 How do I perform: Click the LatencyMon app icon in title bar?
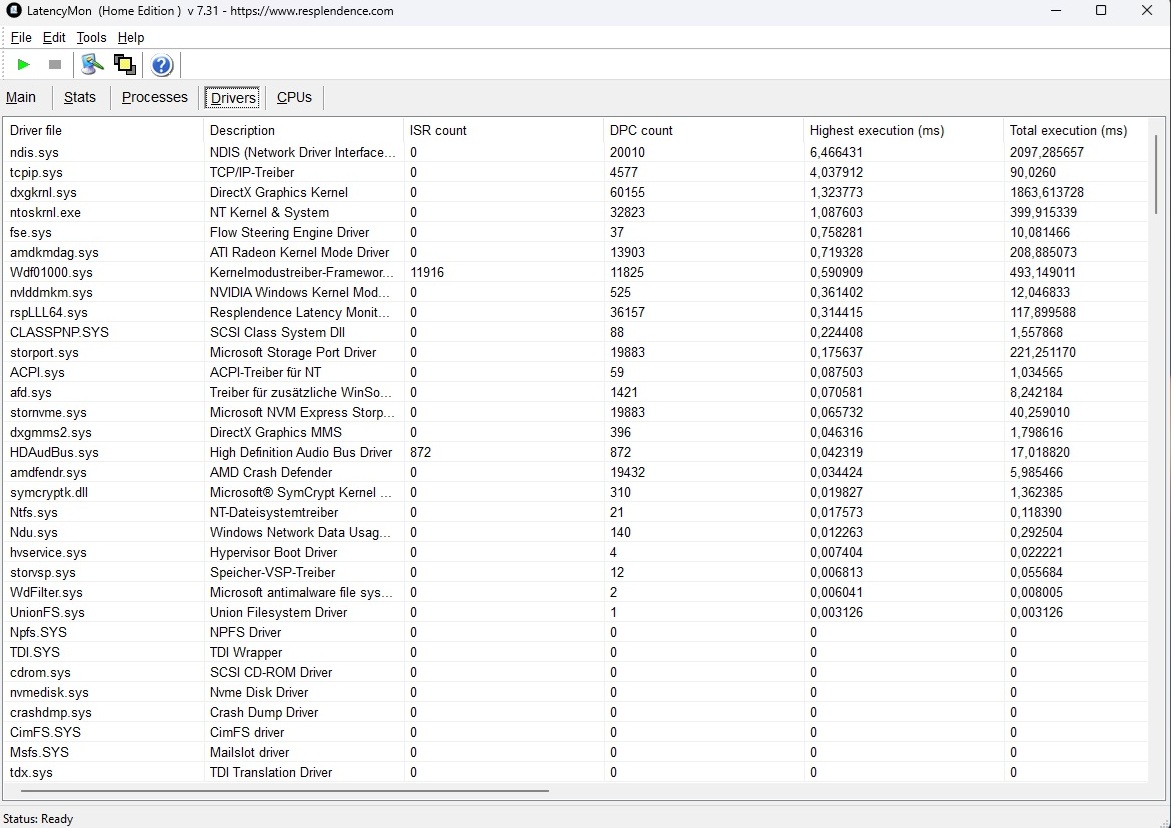pyautogui.click(x=14, y=11)
